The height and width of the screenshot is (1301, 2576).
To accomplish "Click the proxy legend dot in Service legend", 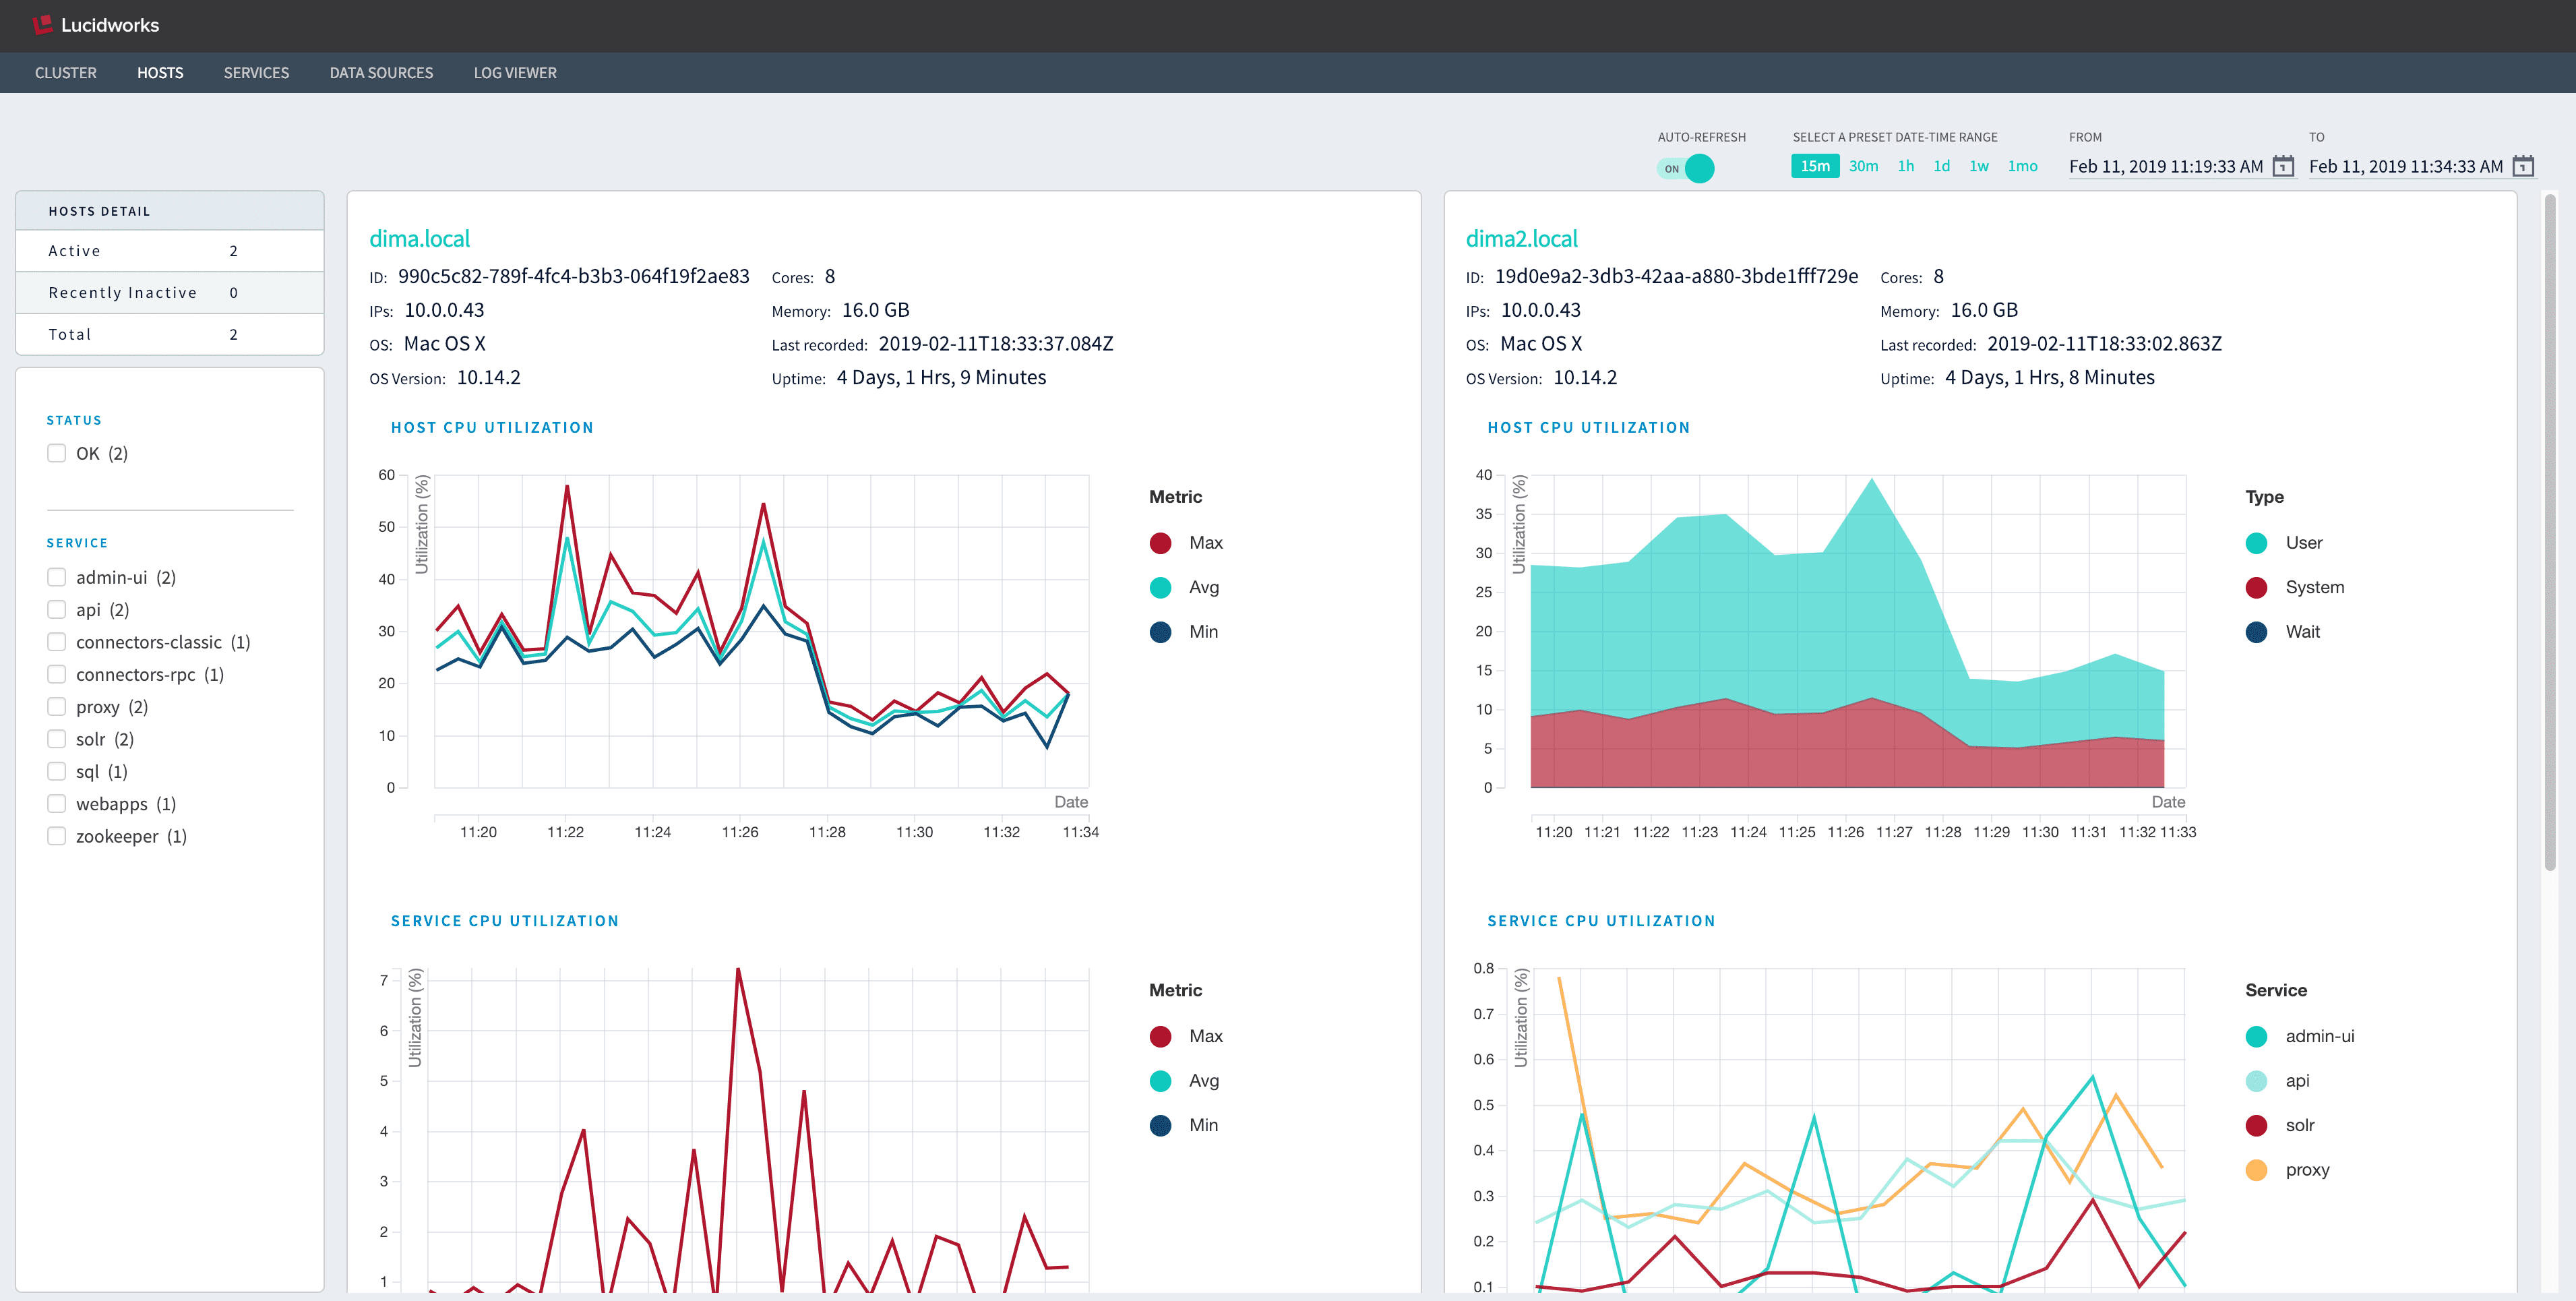I will (x=2256, y=1170).
